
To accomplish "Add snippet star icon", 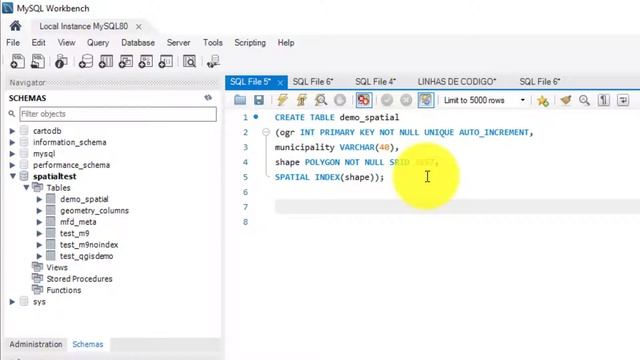I will tap(543, 100).
